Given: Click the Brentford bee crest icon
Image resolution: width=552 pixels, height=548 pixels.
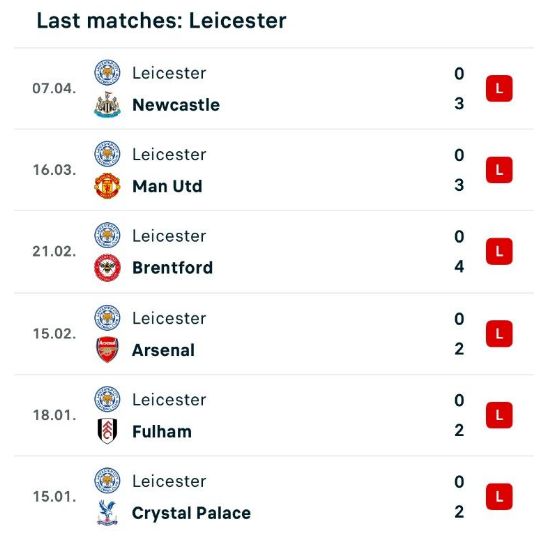Looking at the screenshot, I should (x=107, y=267).
